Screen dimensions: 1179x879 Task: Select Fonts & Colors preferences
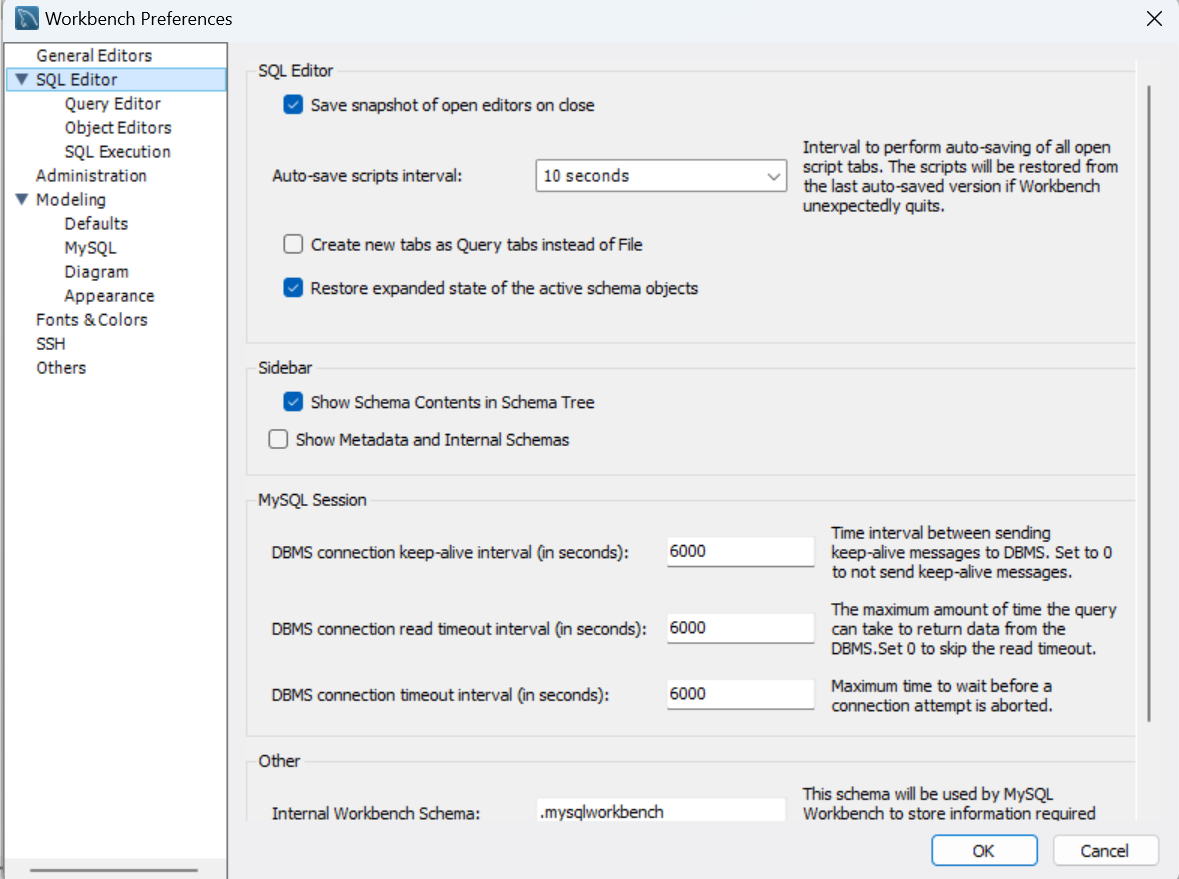coord(92,320)
